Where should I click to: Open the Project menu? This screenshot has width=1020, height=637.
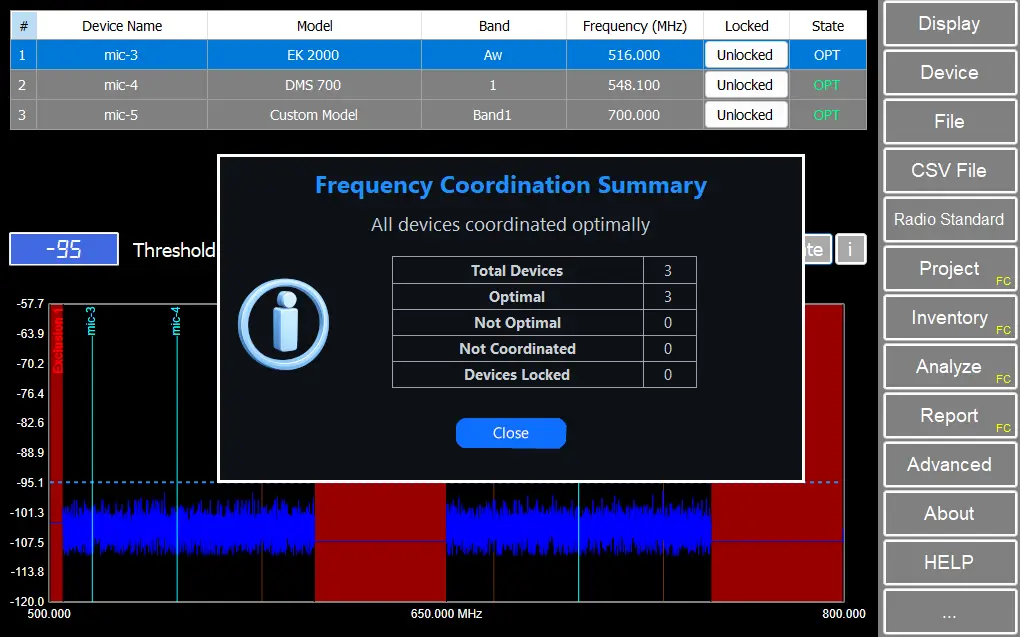click(948, 269)
